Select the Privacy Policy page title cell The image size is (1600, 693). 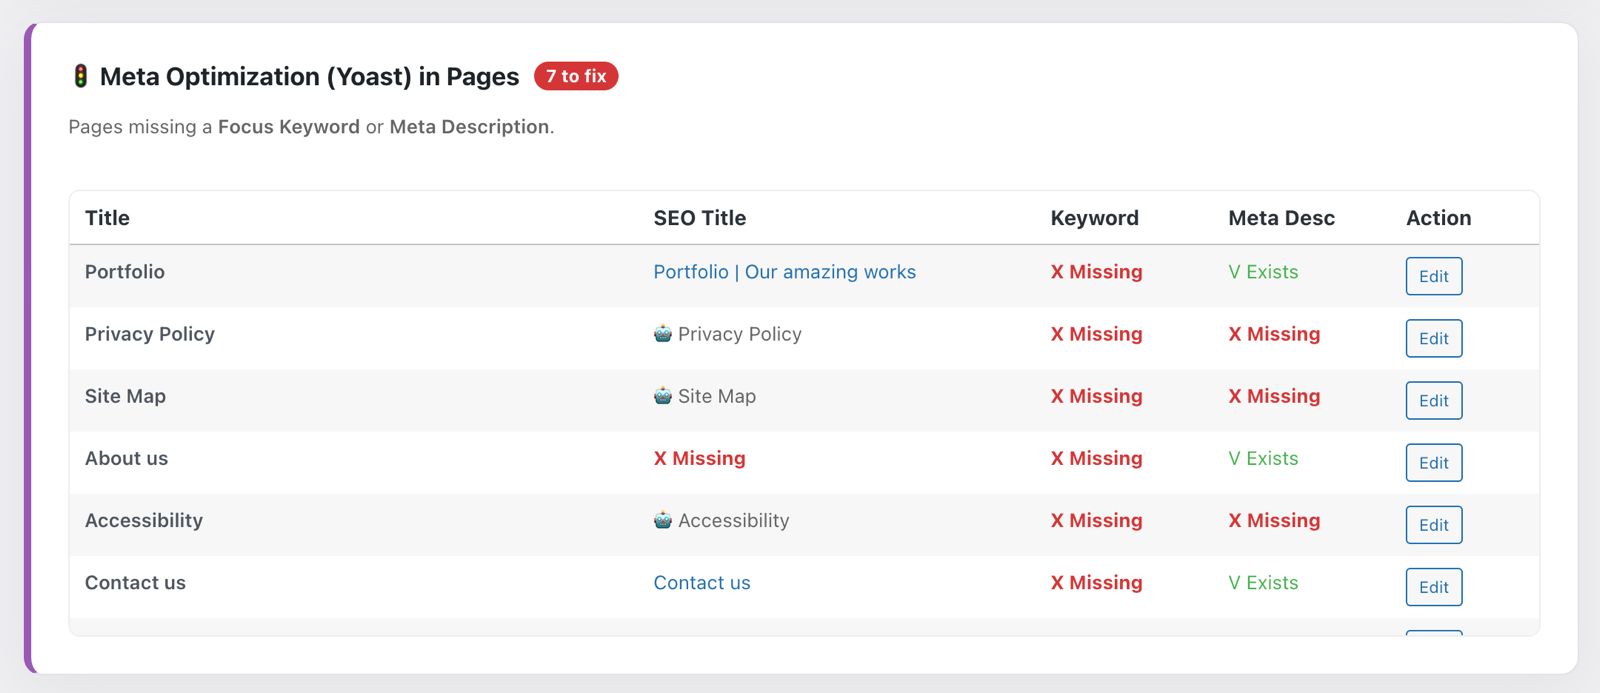150,334
